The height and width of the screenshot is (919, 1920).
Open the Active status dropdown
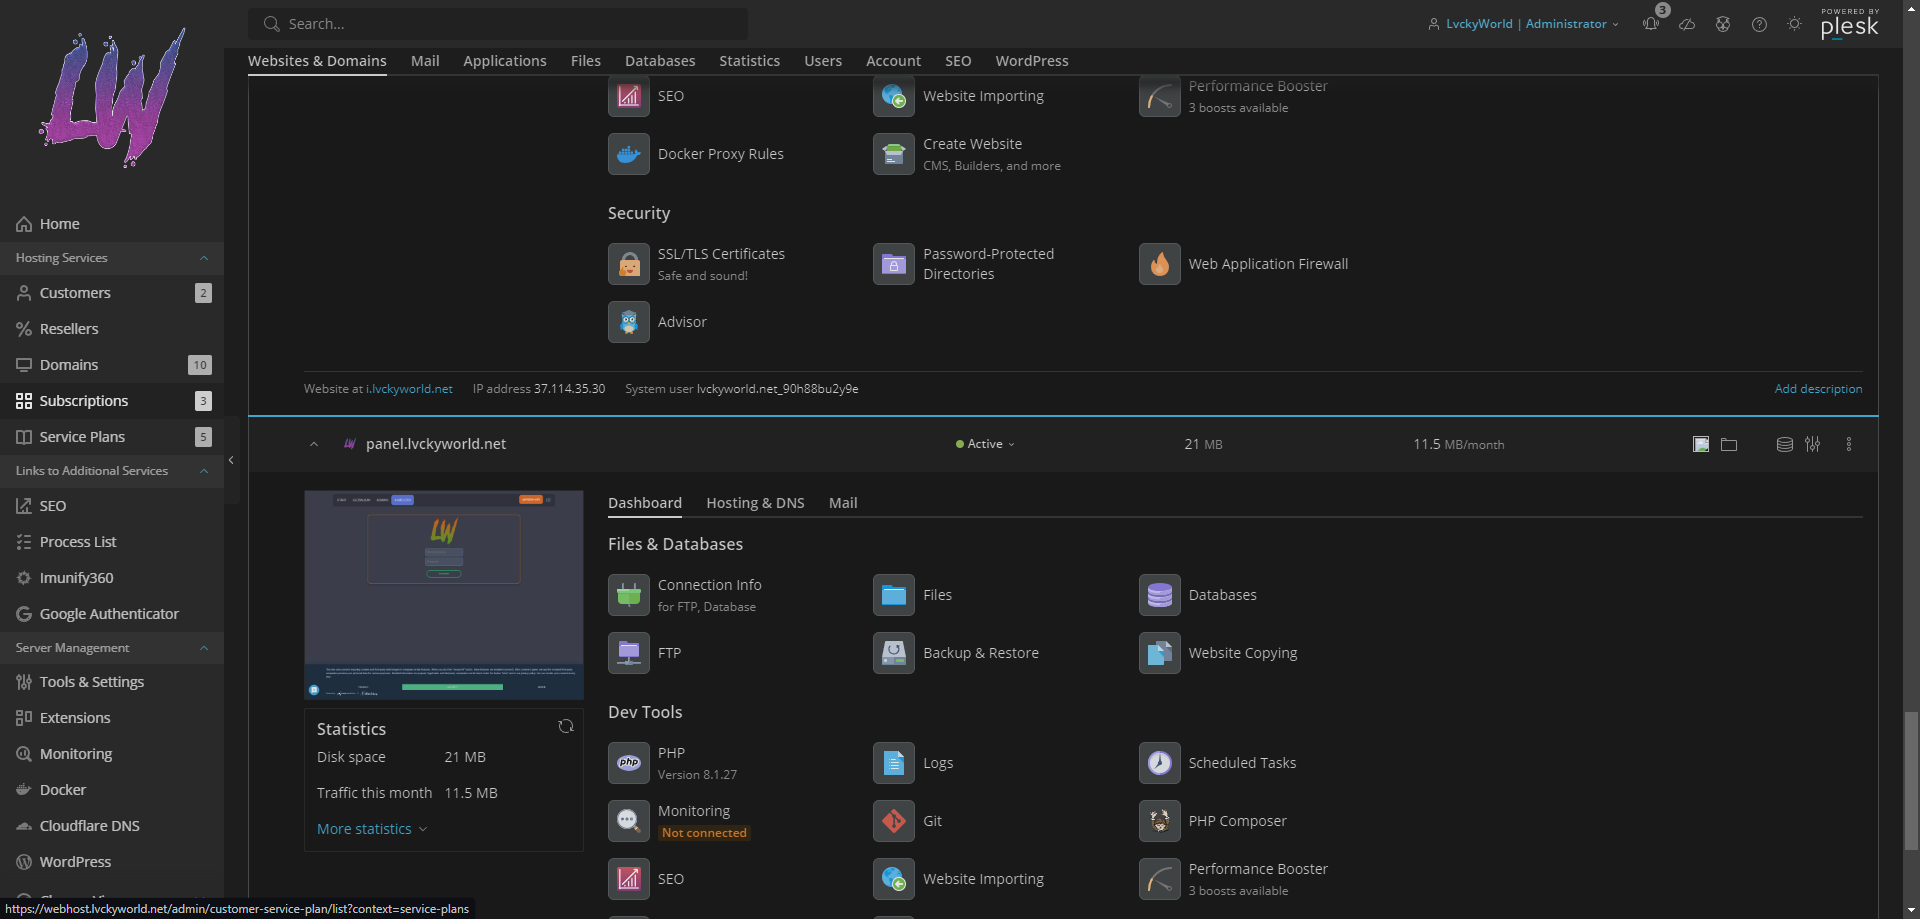985,444
